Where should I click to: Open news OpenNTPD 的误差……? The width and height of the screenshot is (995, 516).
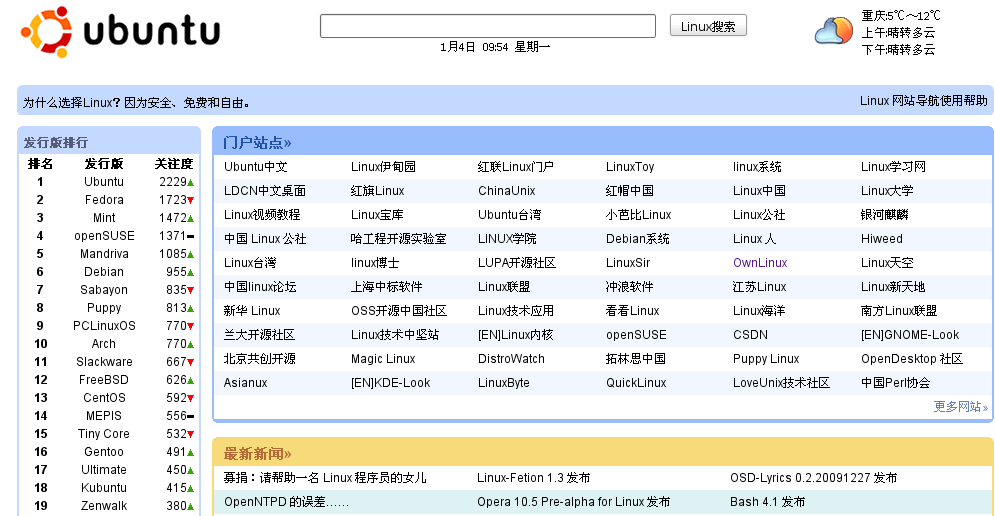click(287, 501)
